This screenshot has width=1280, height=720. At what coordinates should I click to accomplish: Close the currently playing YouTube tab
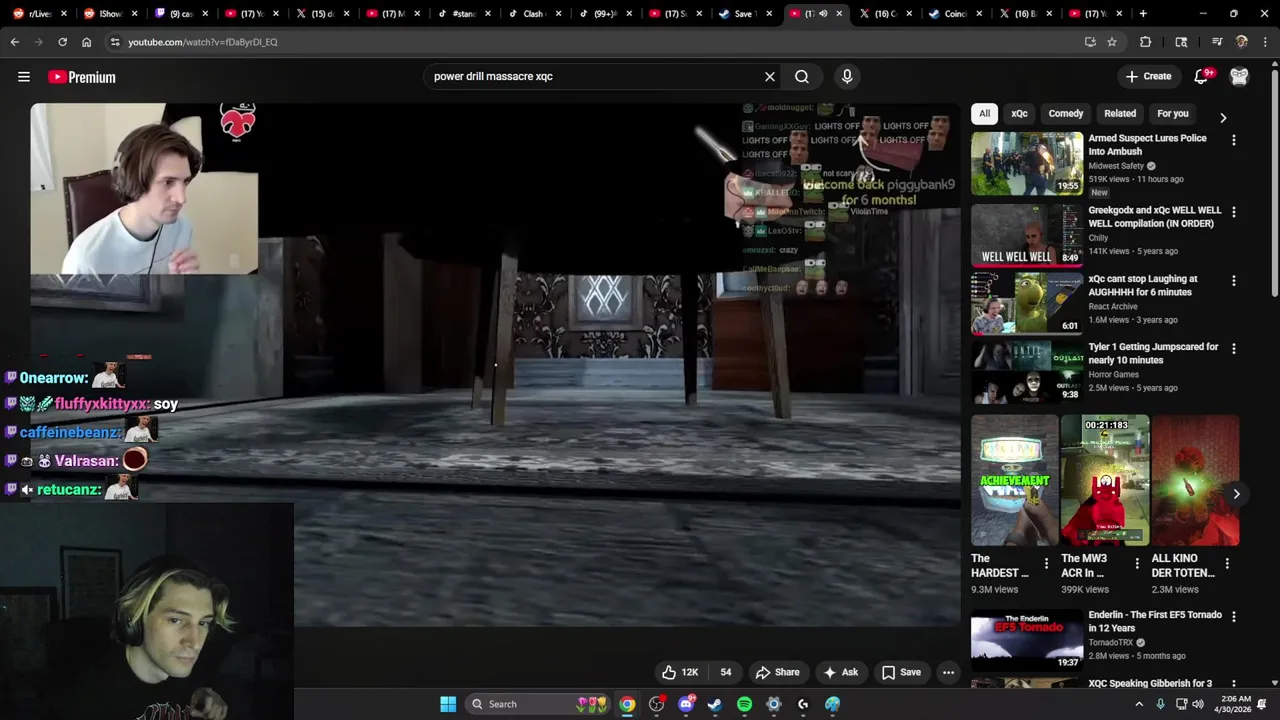pyautogui.click(x=839, y=14)
